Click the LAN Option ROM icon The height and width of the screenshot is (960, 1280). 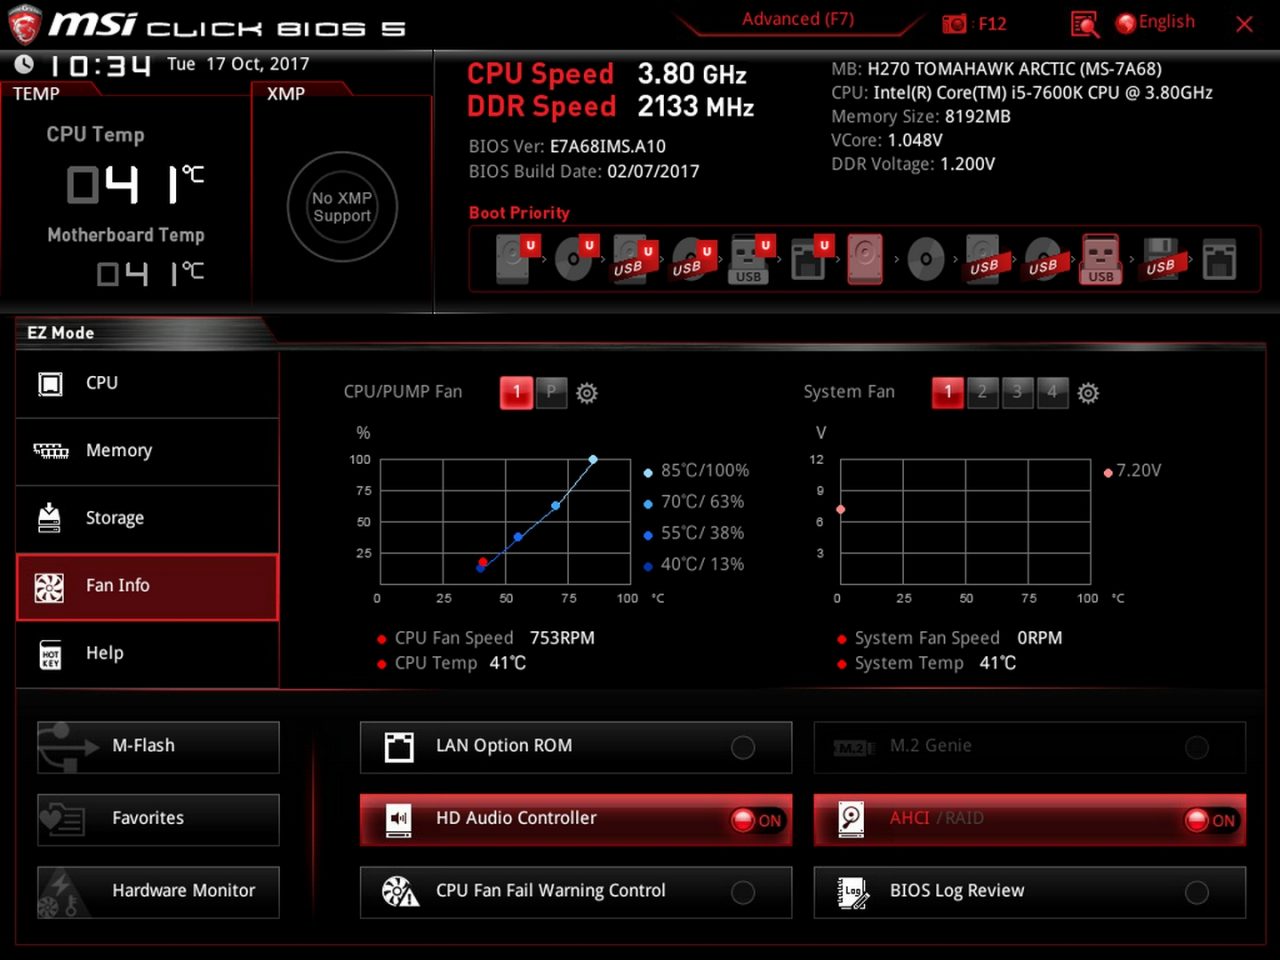pyautogui.click(x=399, y=747)
